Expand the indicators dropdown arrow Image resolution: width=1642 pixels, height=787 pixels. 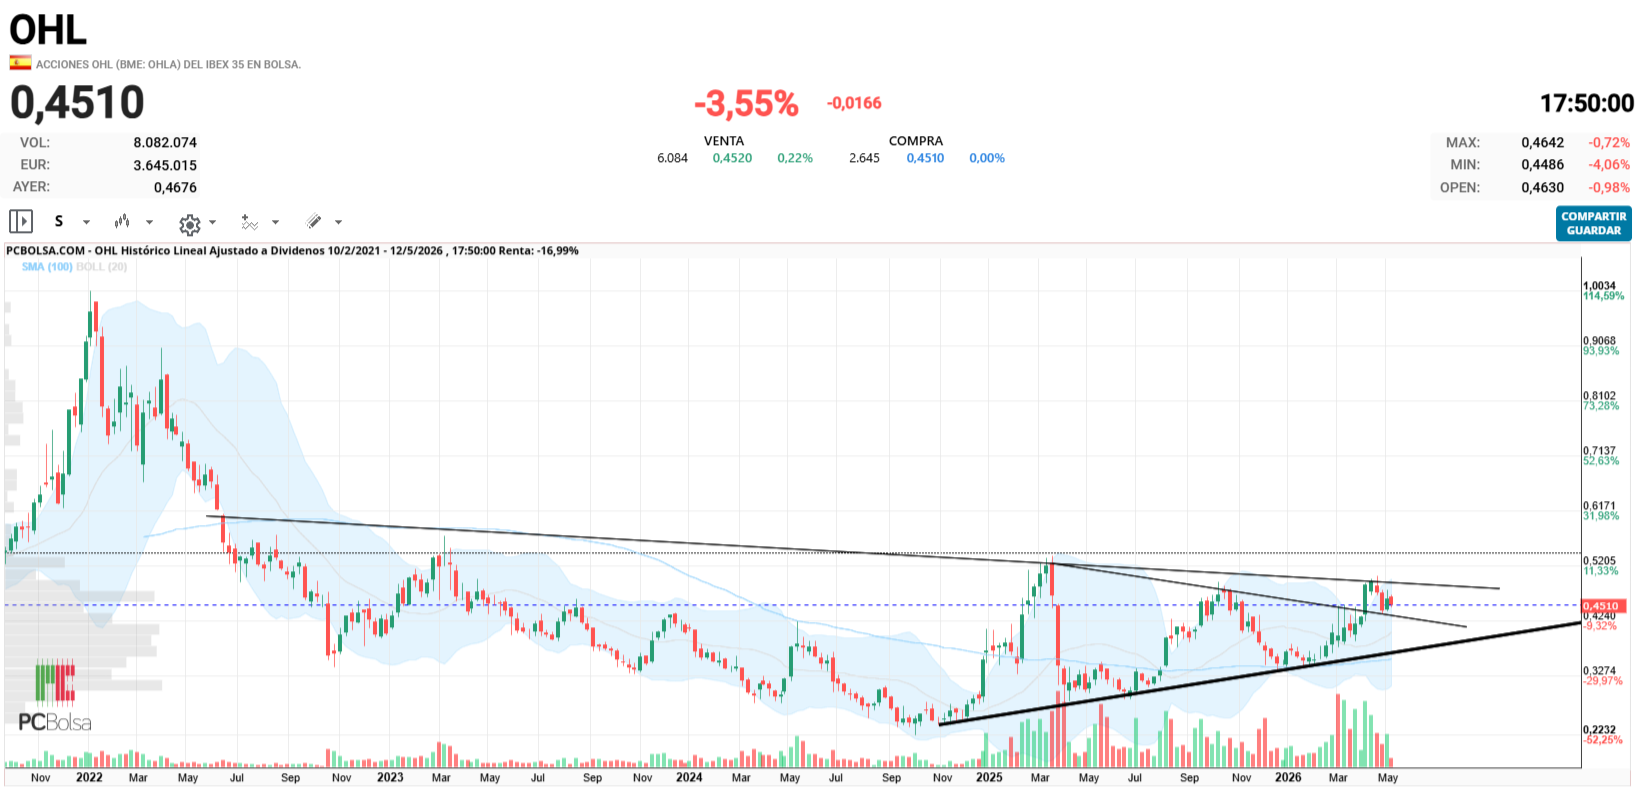276,222
